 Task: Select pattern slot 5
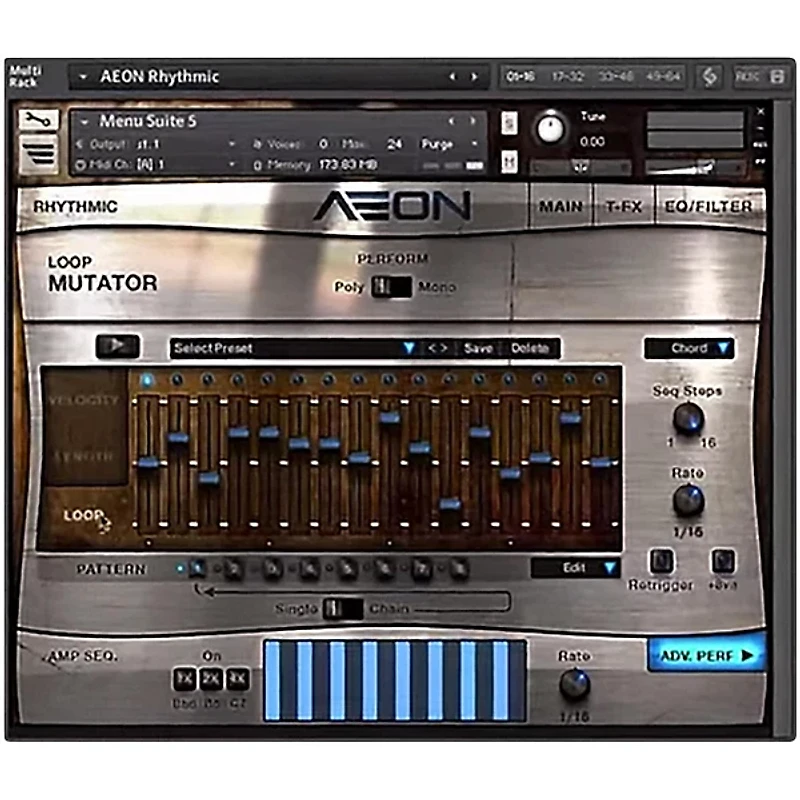[x=347, y=568]
